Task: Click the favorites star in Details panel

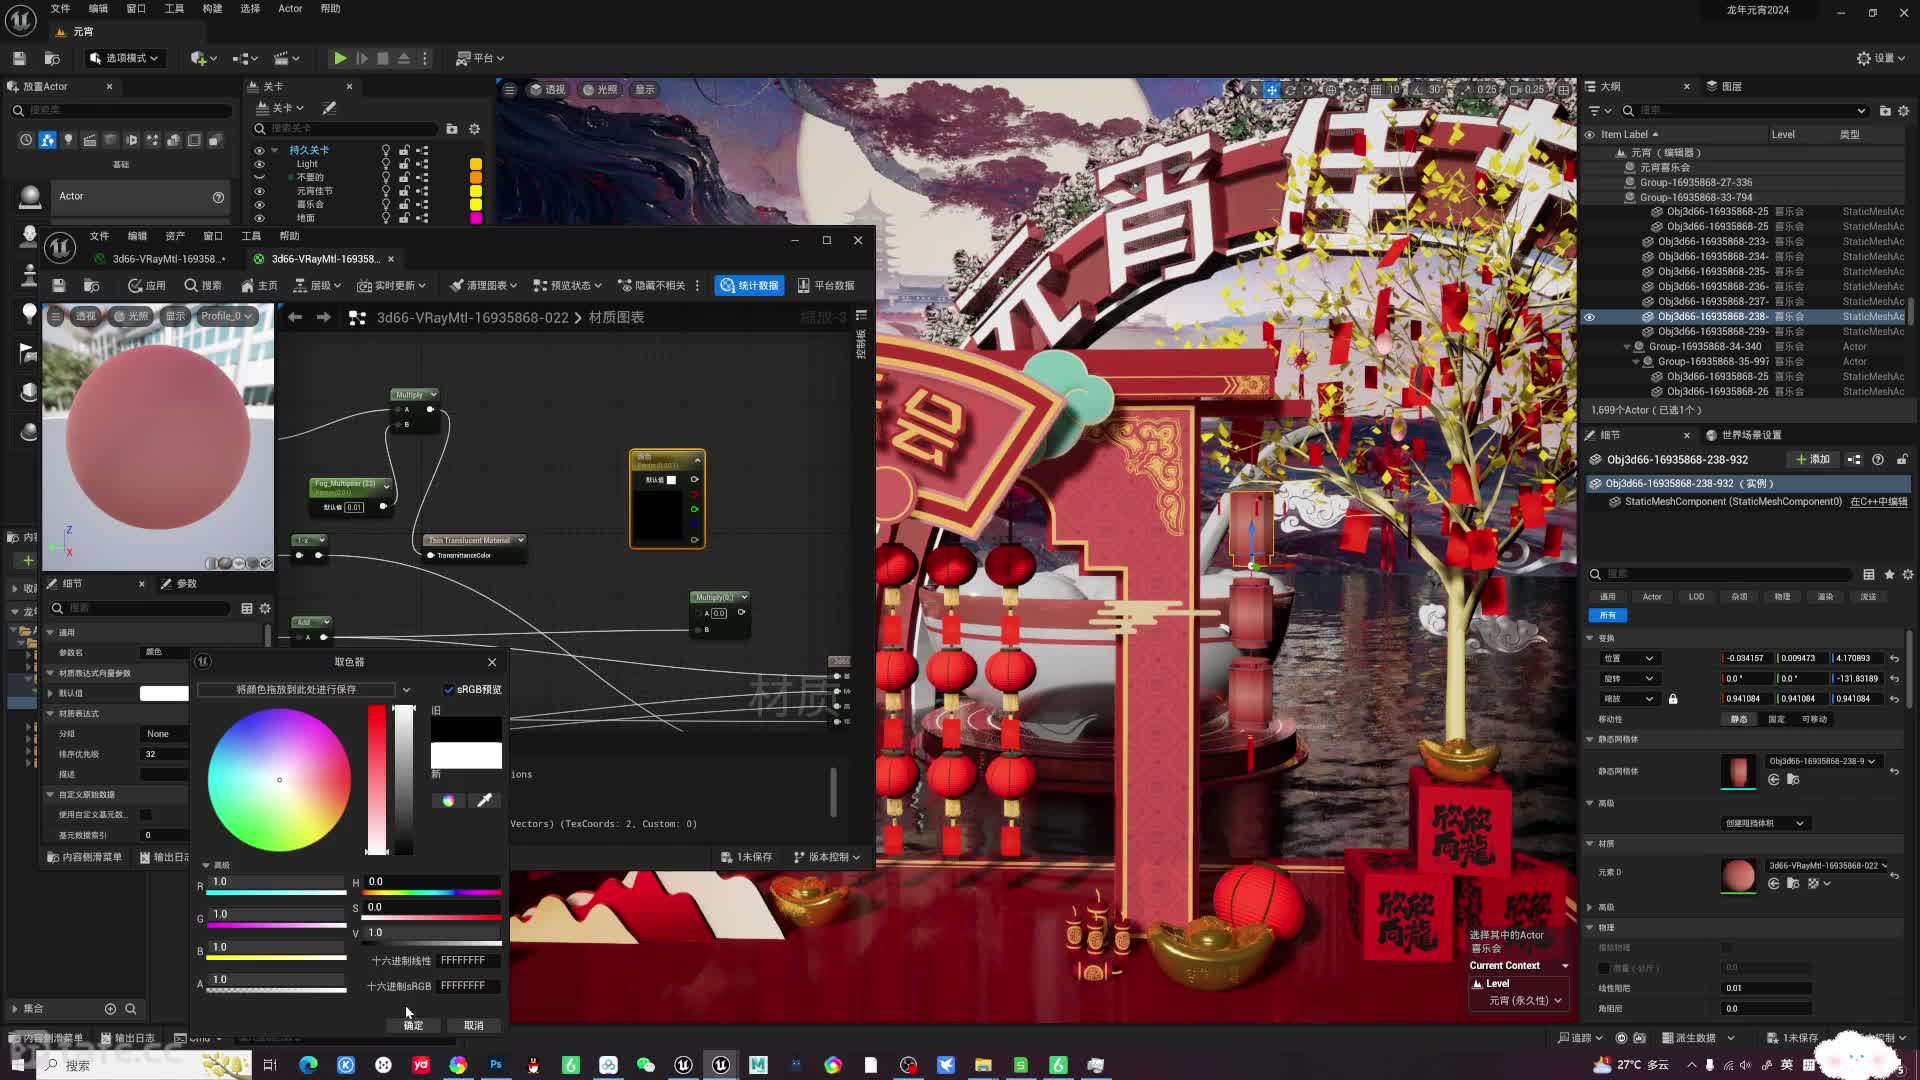Action: click(x=1889, y=574)
